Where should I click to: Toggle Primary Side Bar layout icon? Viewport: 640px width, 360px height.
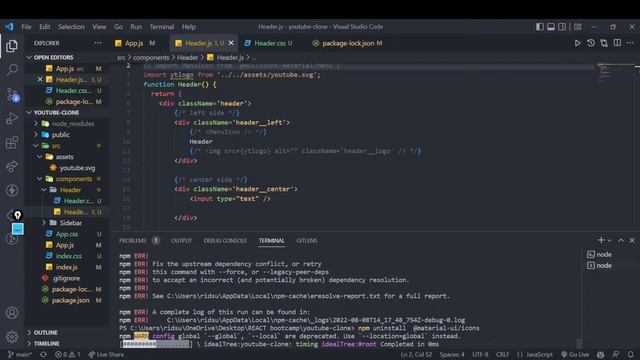[x=540, y=27]
